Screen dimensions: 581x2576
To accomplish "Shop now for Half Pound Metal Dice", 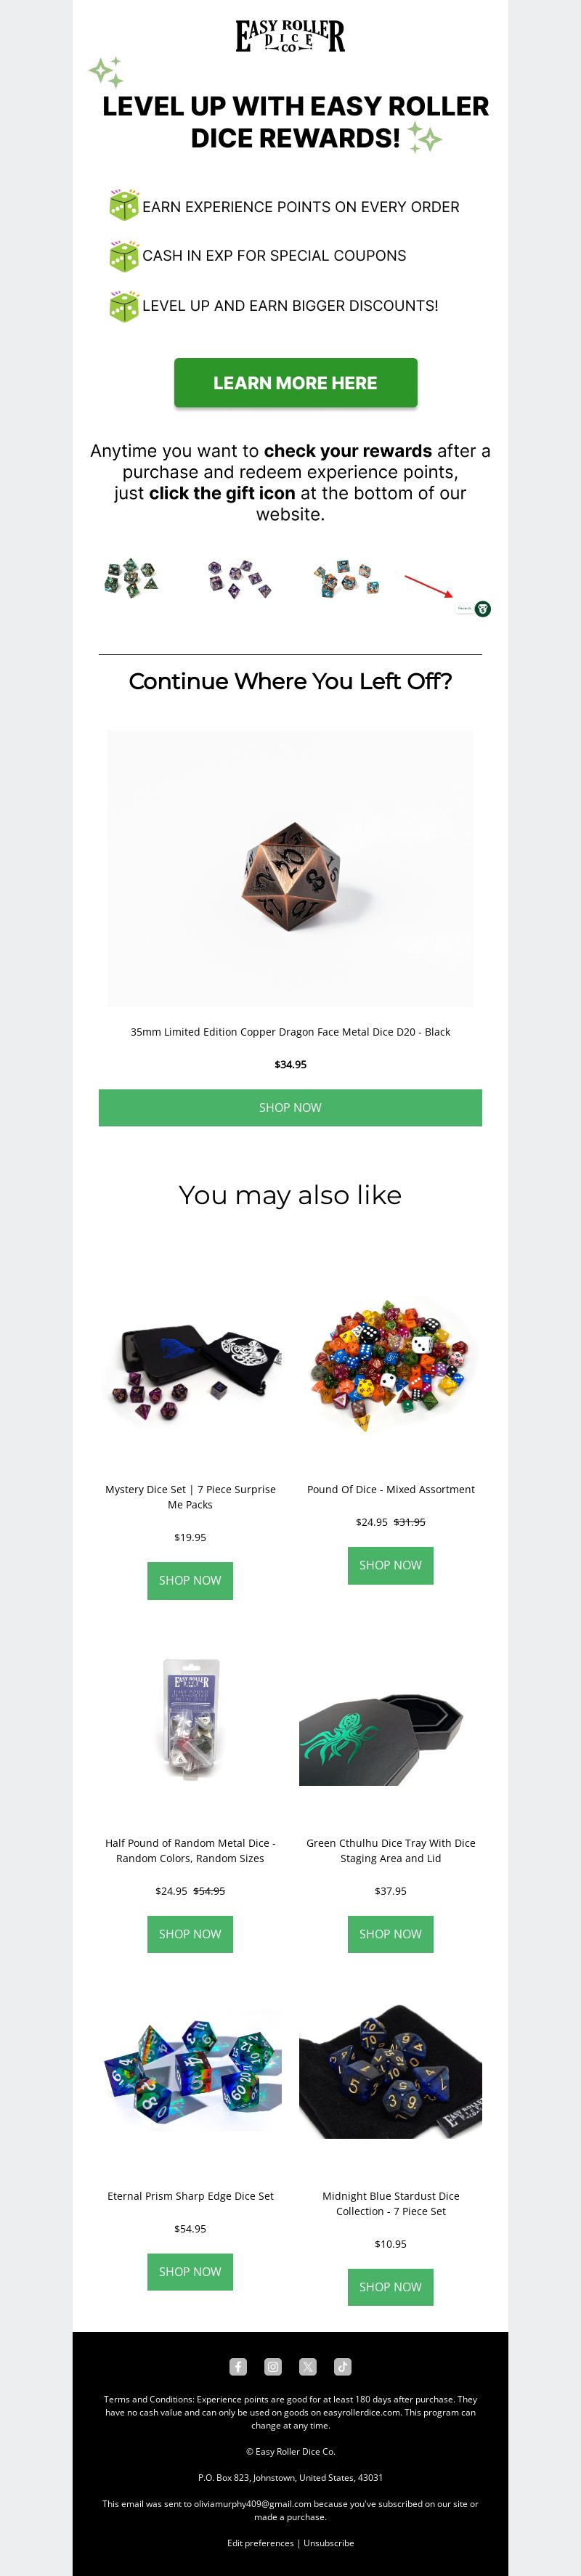I will [190, 1934].
